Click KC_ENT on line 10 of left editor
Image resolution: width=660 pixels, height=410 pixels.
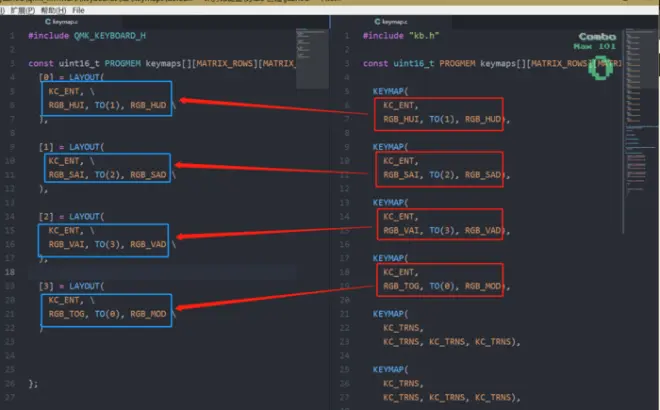tap(64, 161)
